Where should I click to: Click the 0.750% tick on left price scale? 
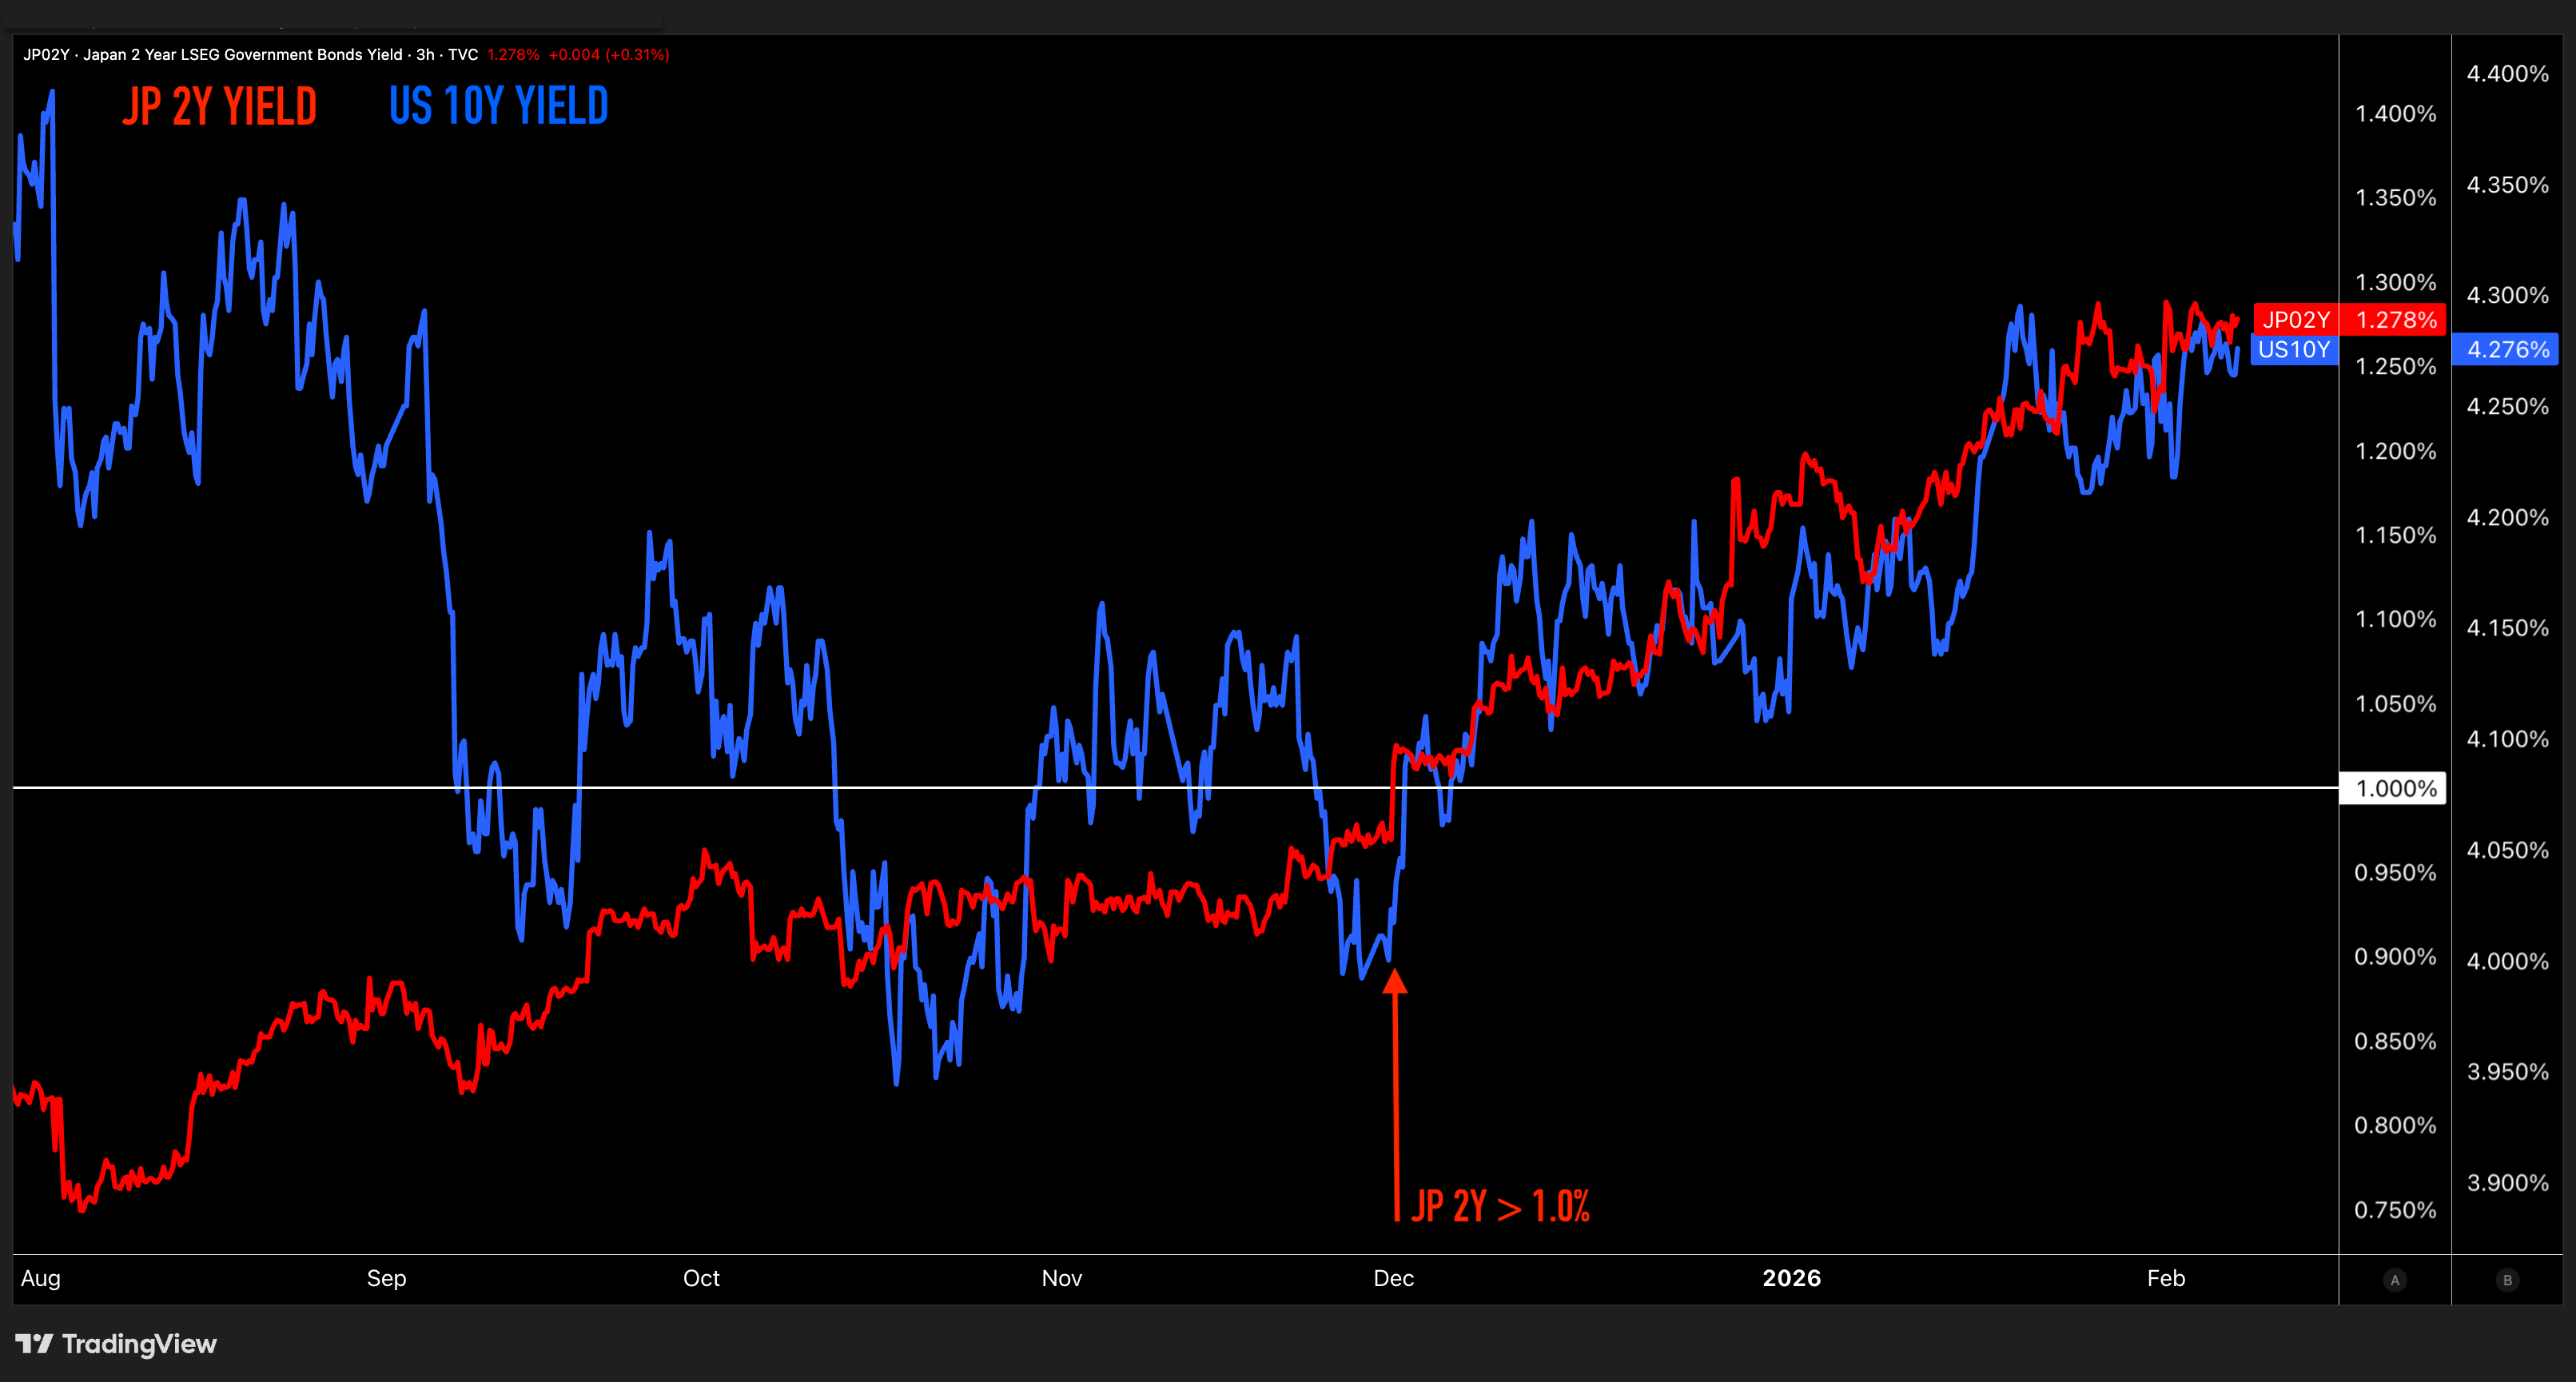tap(2396, 1210)
